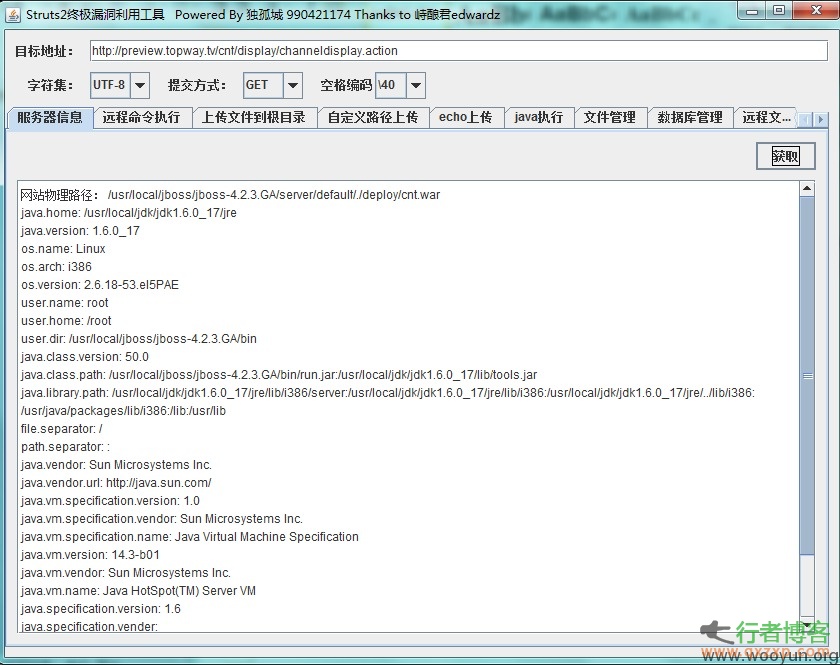Close the Struts2 tool window

coord(816,11)
